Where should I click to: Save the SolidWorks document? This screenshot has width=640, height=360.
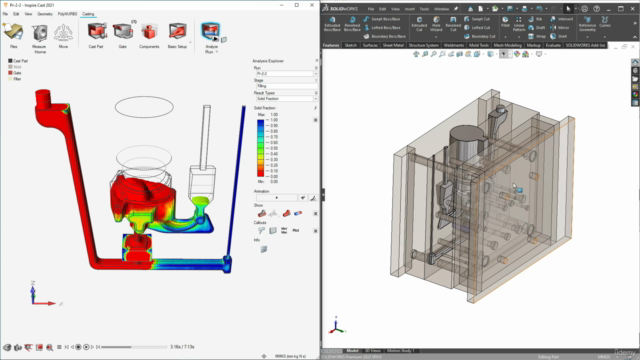coord(510,9)
